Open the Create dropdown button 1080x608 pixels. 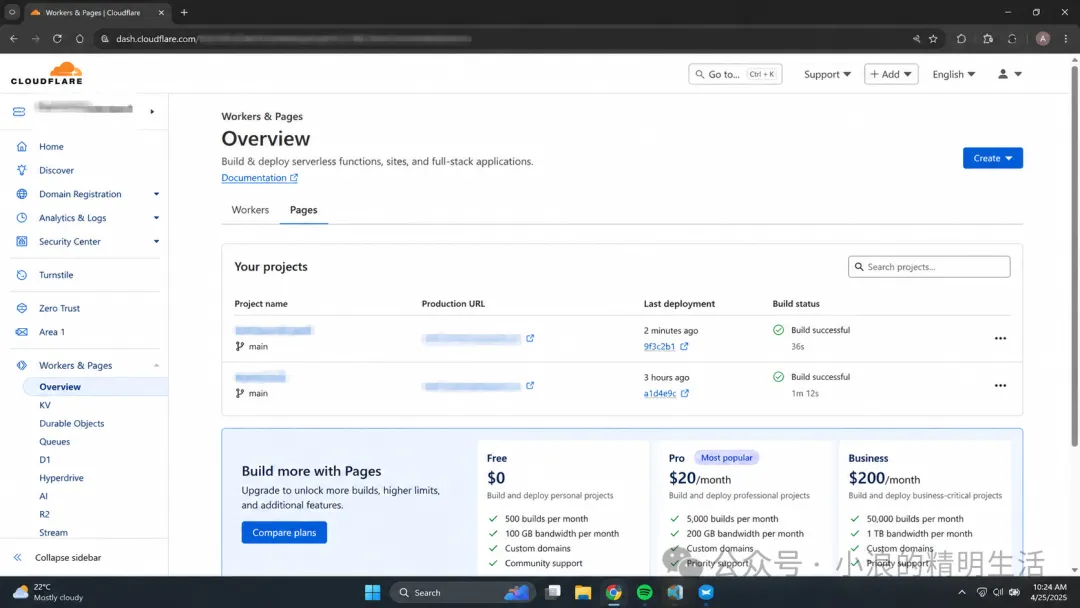[993, 158]
